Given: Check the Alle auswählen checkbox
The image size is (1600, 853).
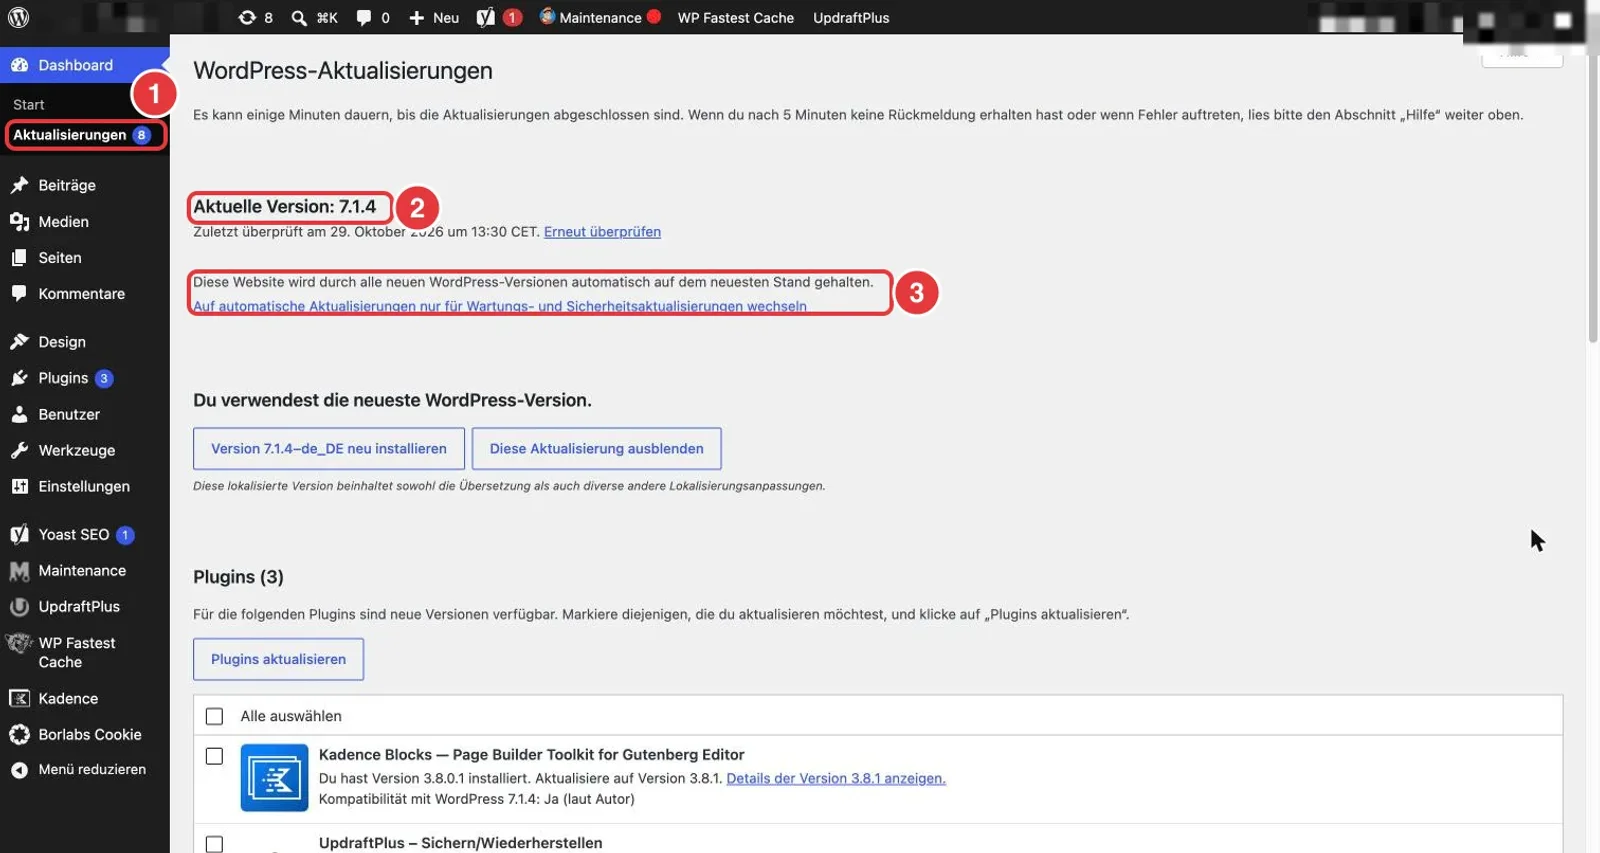Looking at the screenshot, I should 214,716.
